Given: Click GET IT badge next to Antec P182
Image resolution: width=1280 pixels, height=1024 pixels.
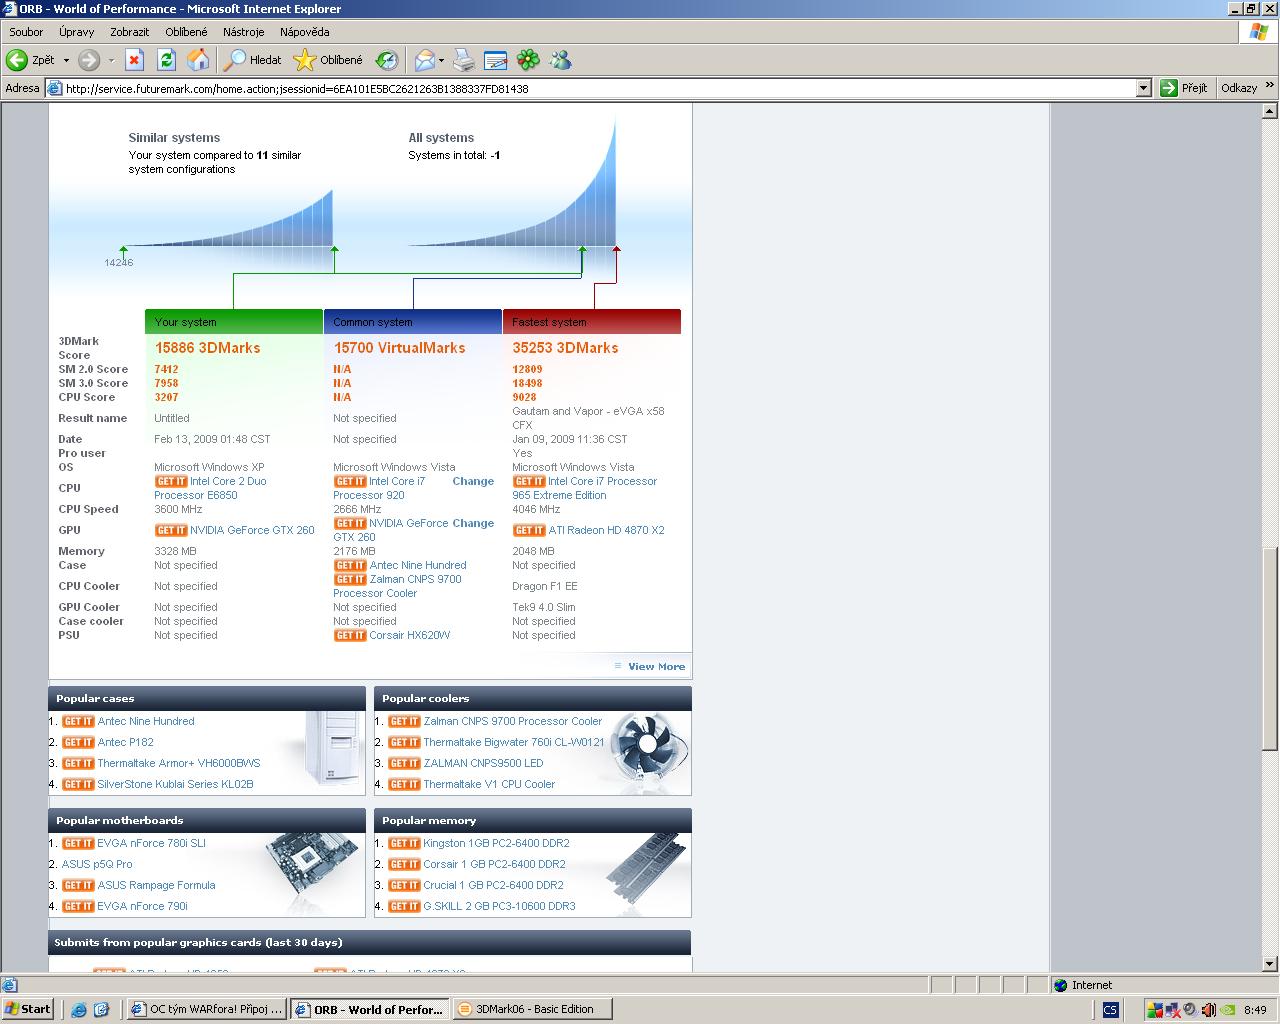Looking at the screenshot, I should 78,742.
